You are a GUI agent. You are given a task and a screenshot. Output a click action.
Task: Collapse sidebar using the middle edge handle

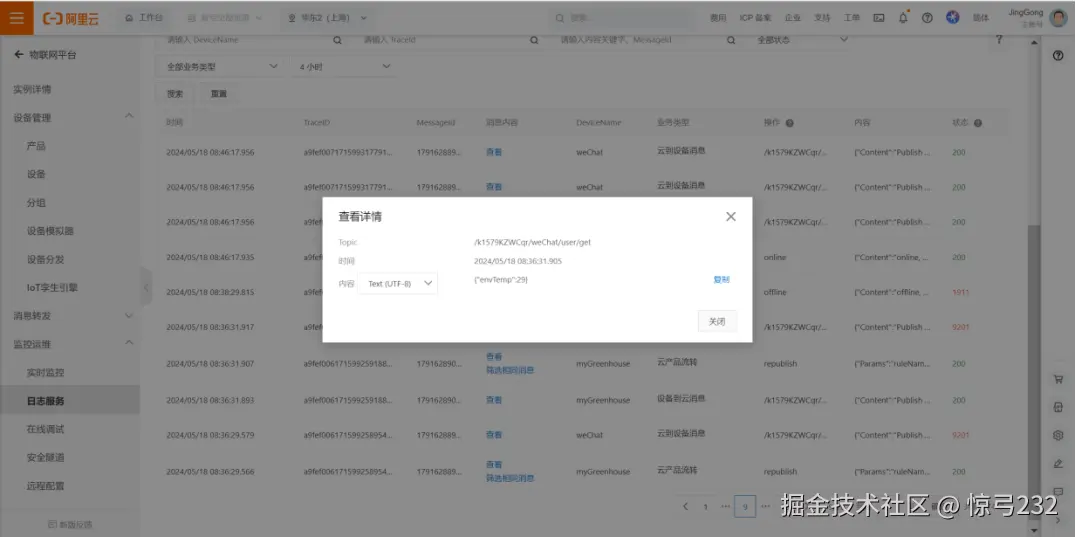[145, 287]
